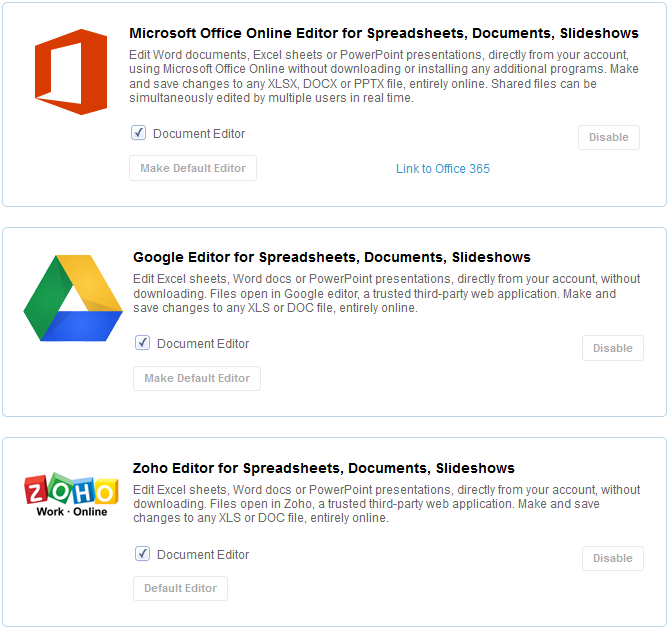Click the Google Drive logo icon
This screenshot has width=669, height=629.
click(x=73, y=298)
